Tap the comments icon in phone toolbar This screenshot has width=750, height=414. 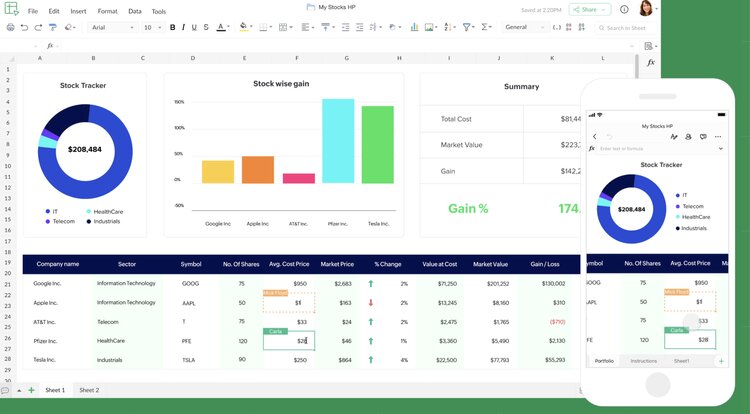point(703,137)
